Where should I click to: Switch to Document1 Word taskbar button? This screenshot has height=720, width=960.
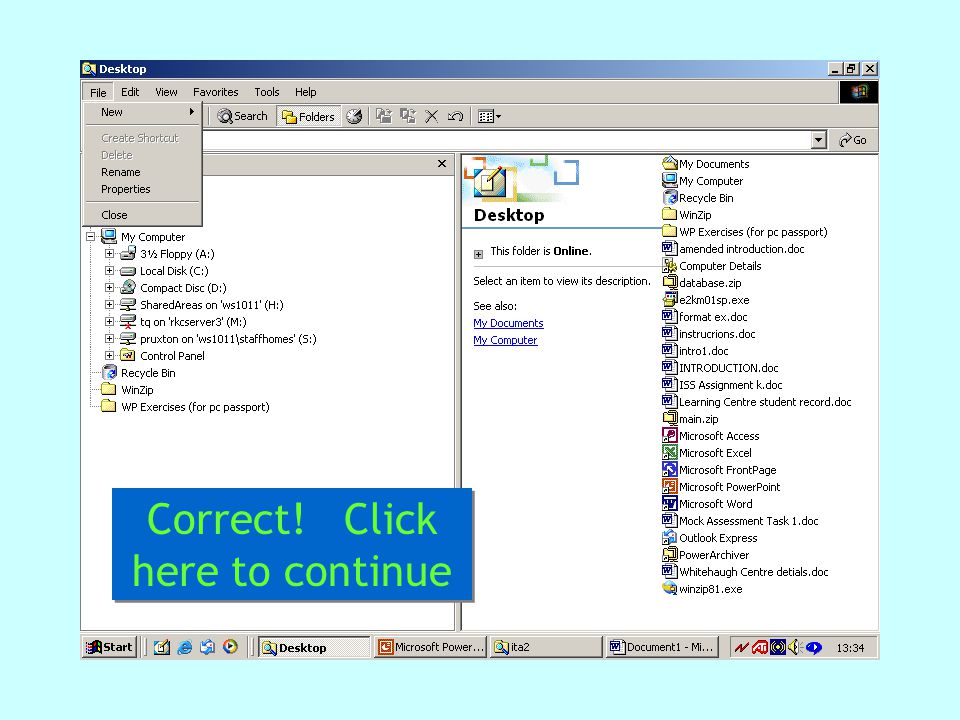(x=662, y=647)
